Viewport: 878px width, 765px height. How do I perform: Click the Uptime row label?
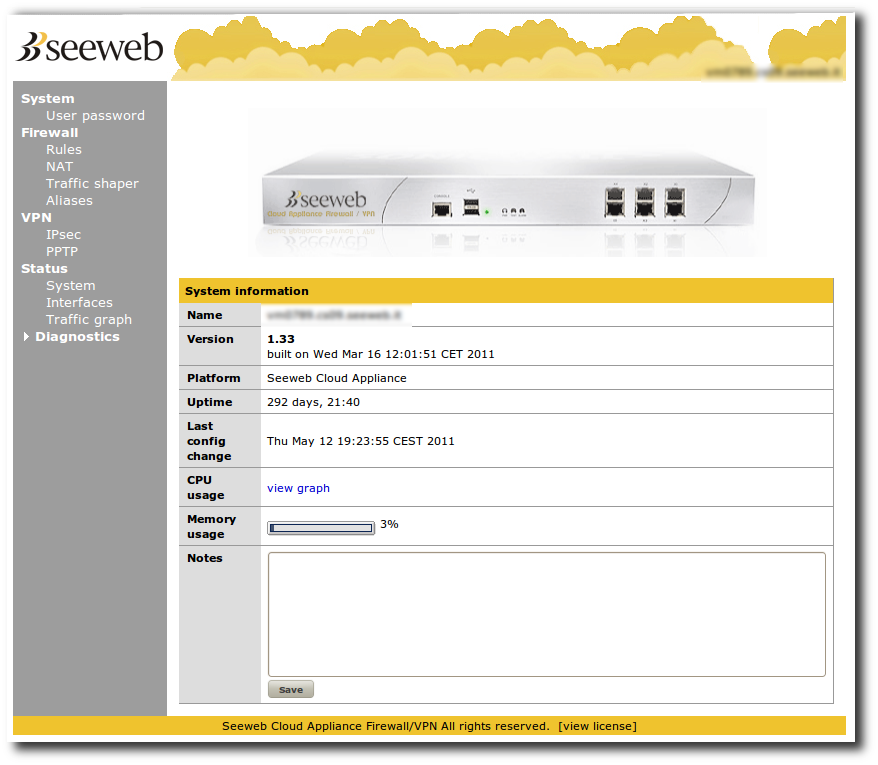(x=209, y=403)
